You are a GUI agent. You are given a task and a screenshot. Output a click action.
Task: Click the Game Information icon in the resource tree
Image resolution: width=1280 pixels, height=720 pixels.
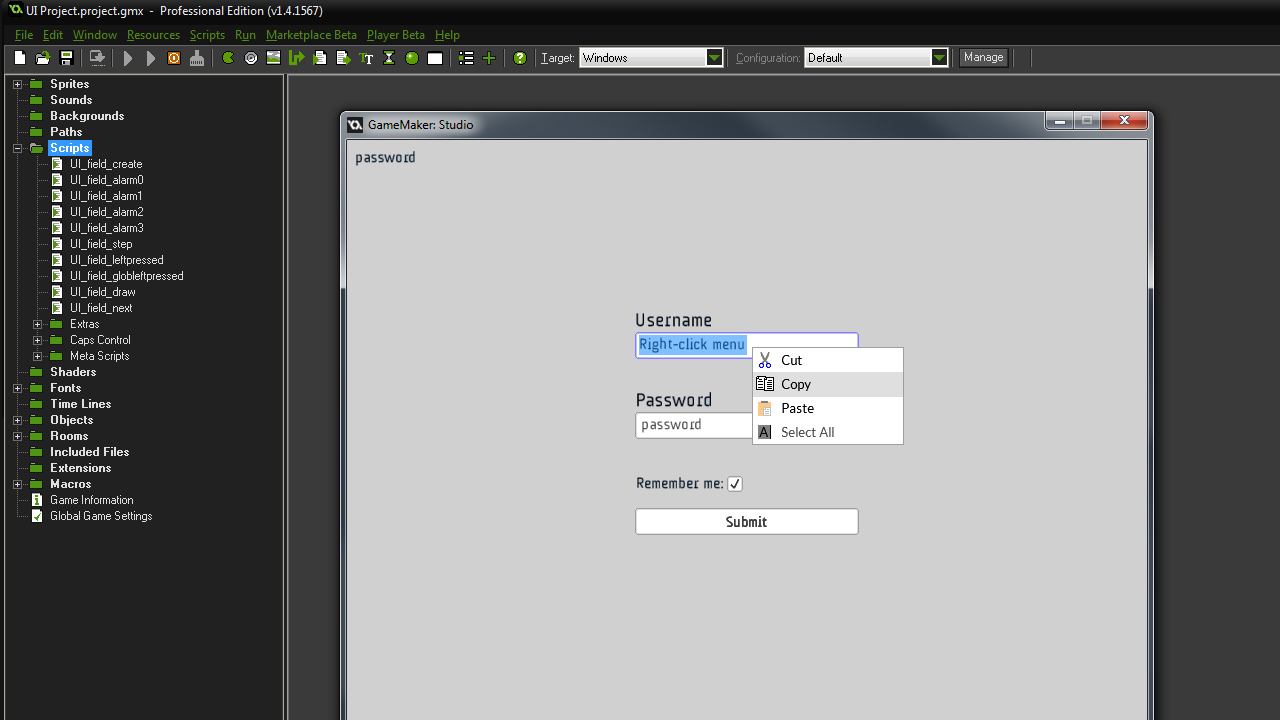pos(37,500)
